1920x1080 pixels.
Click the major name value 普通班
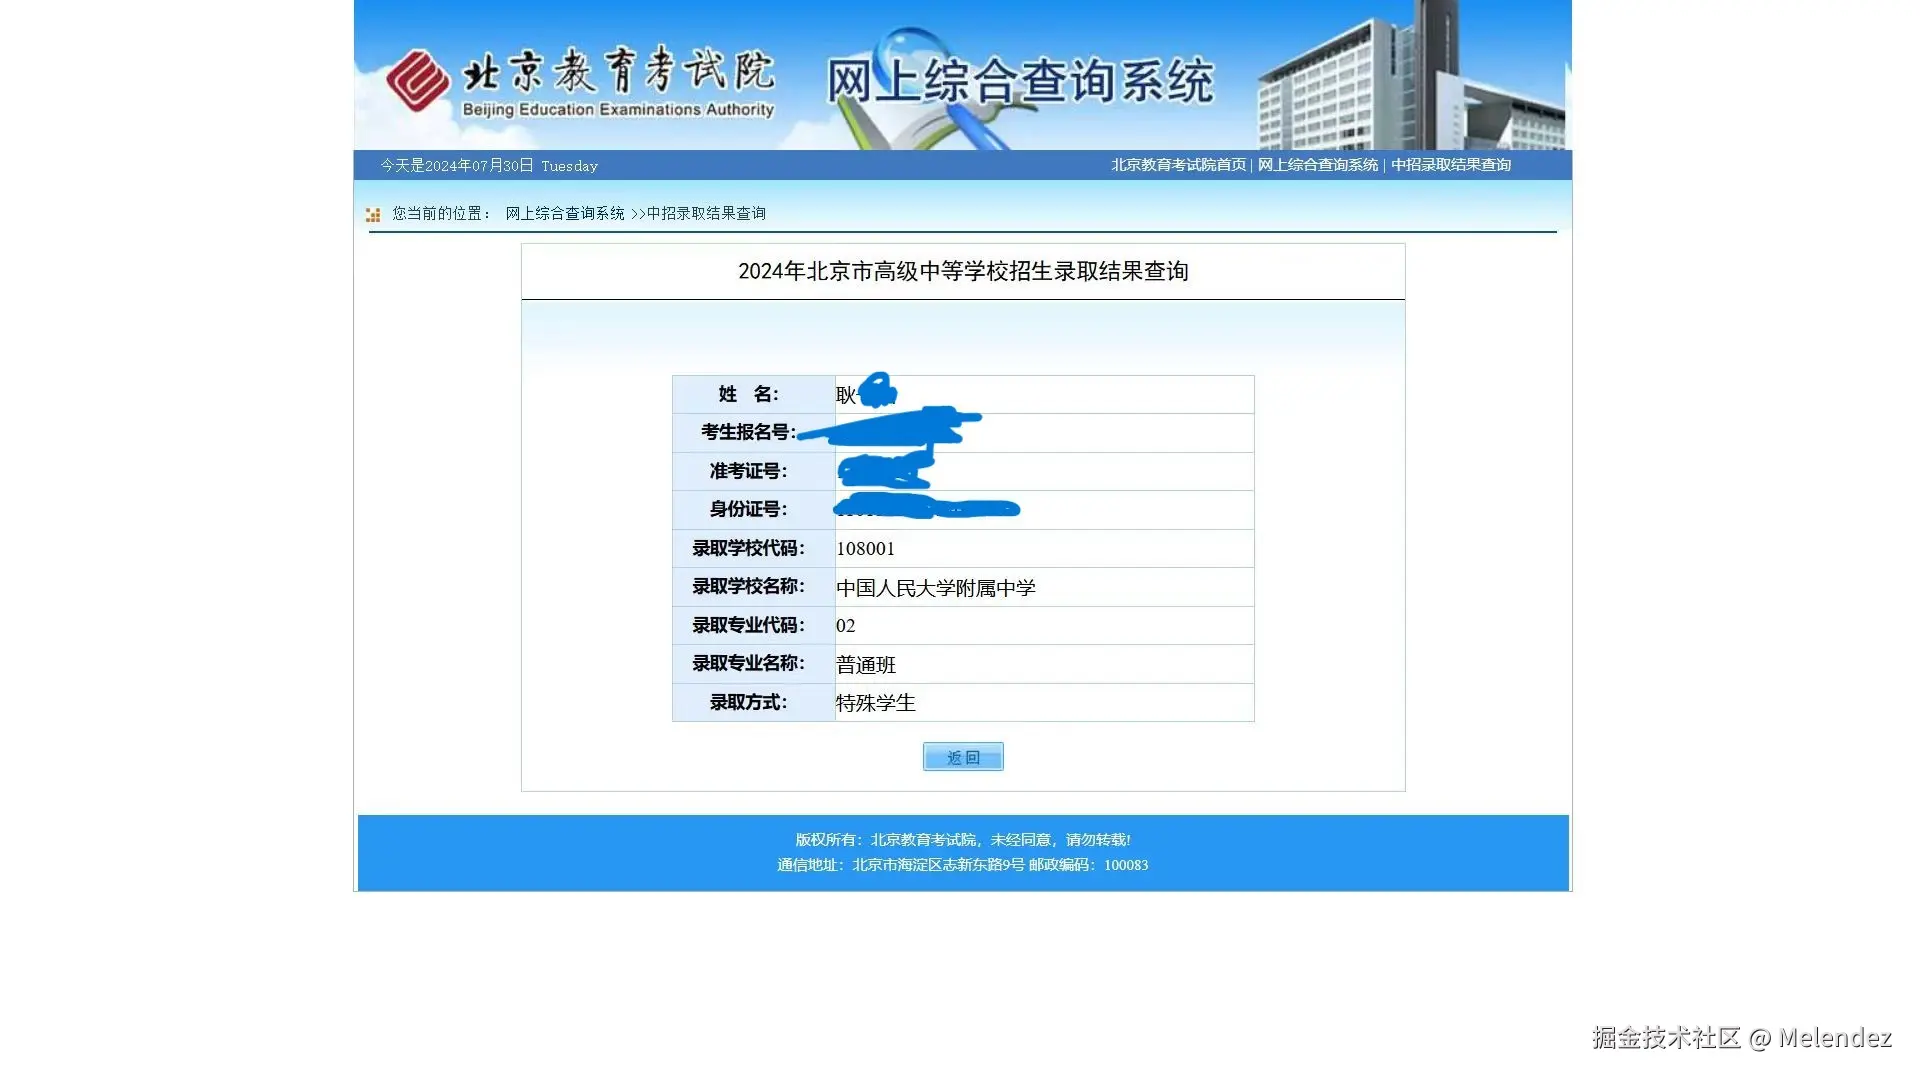pos(865,665)
